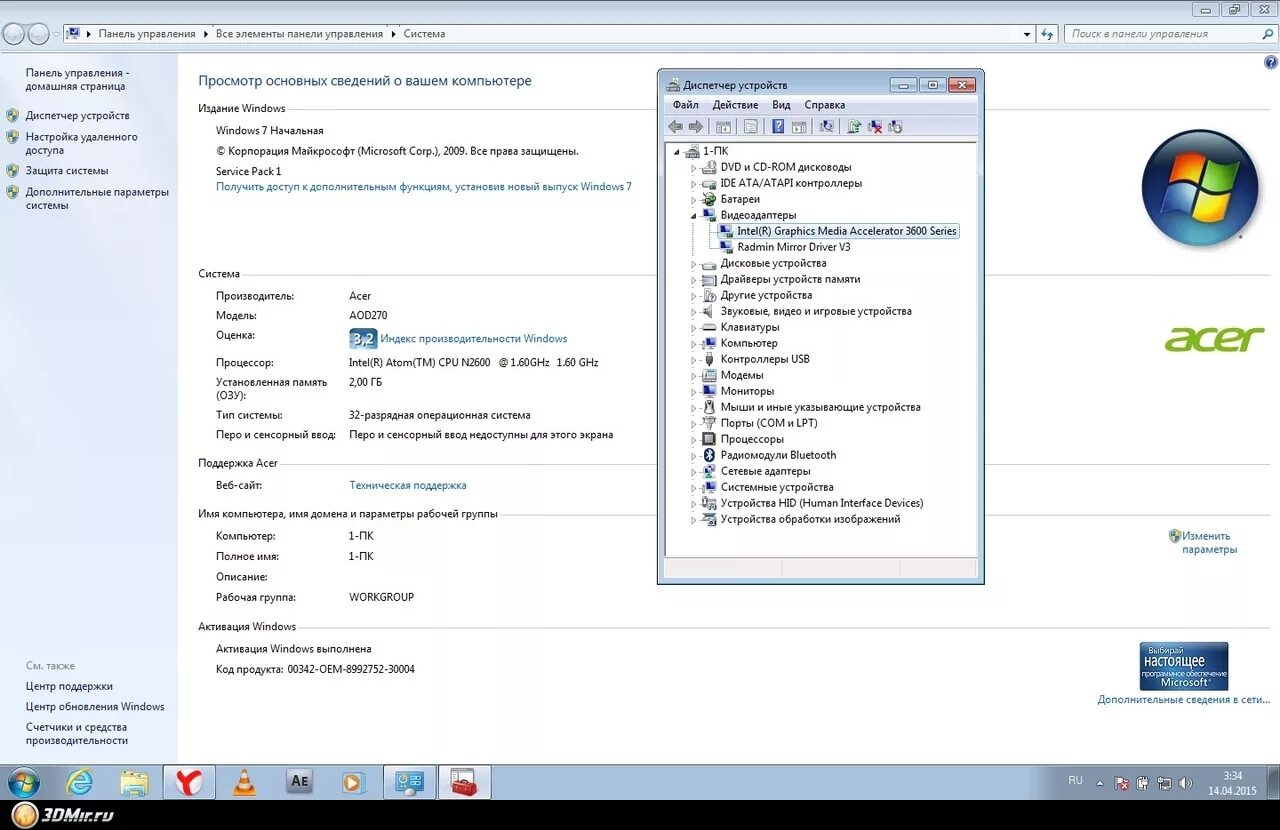Open the help question mark icon in Control Panel

(x=1271, y=62)
